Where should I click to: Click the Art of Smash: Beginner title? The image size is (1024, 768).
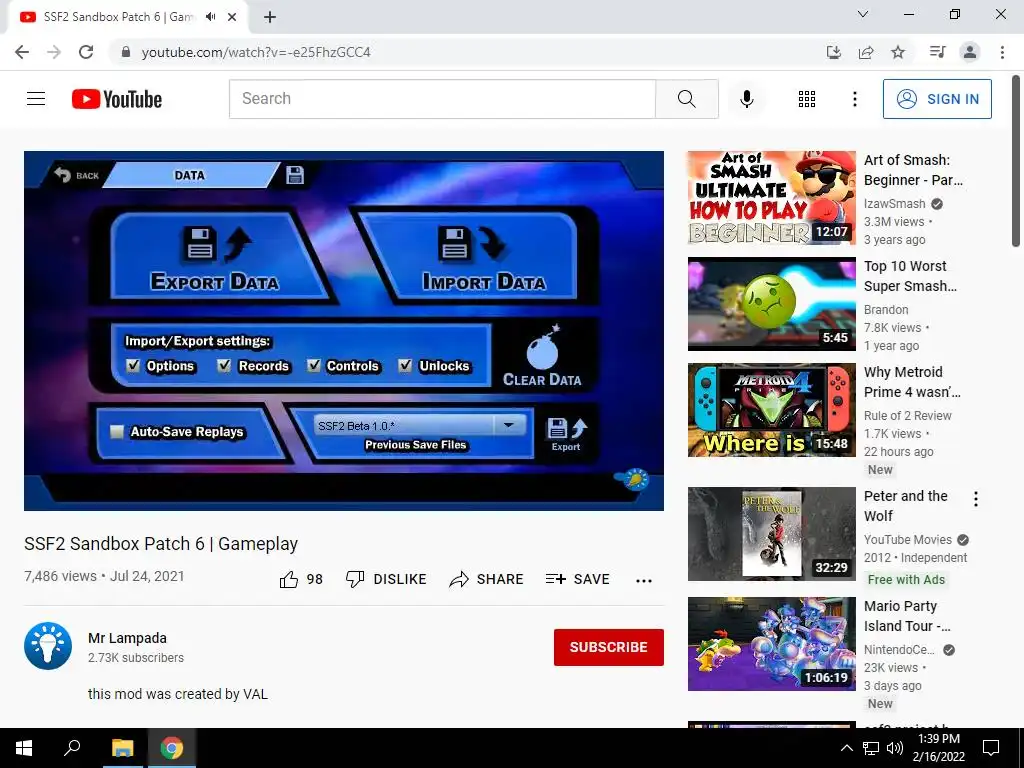click(x=913, y=170)
